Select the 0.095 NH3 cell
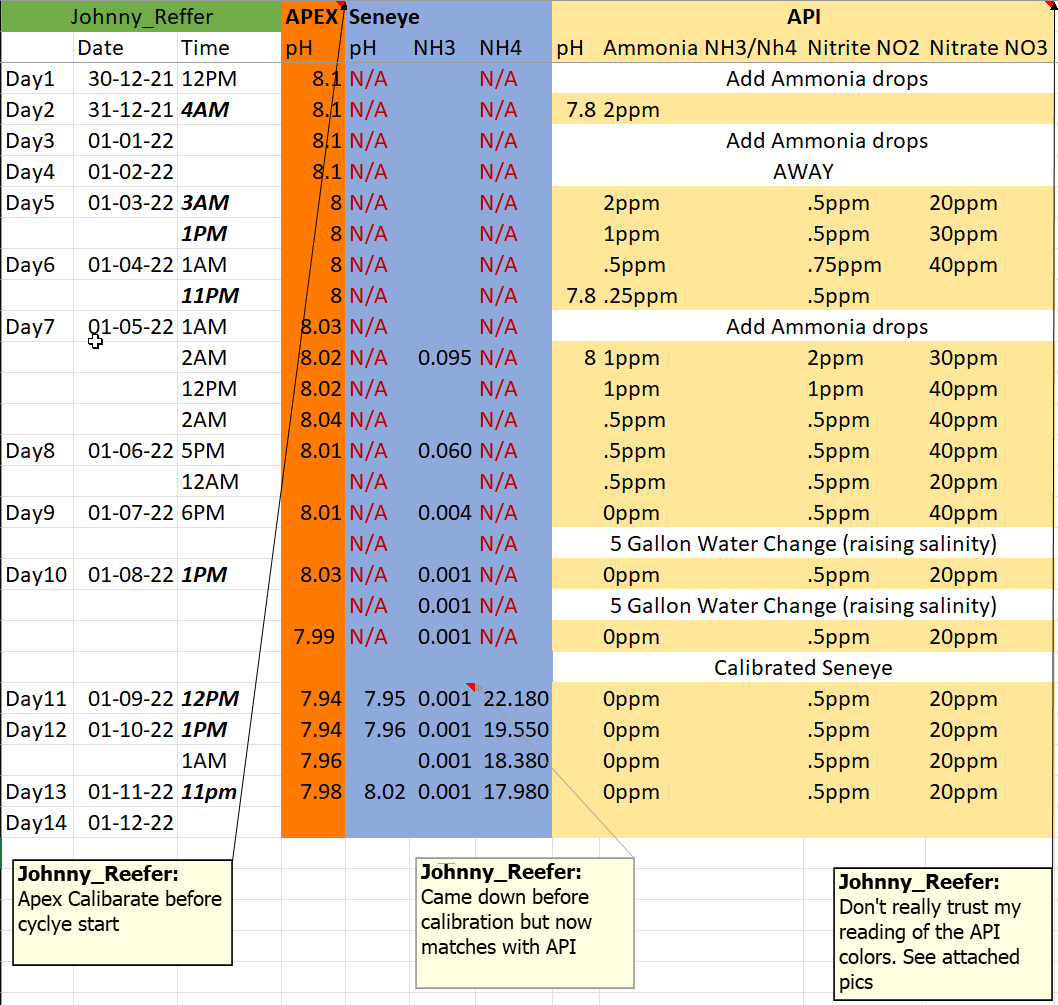Screen dimensions: 1058x1005 444,358
